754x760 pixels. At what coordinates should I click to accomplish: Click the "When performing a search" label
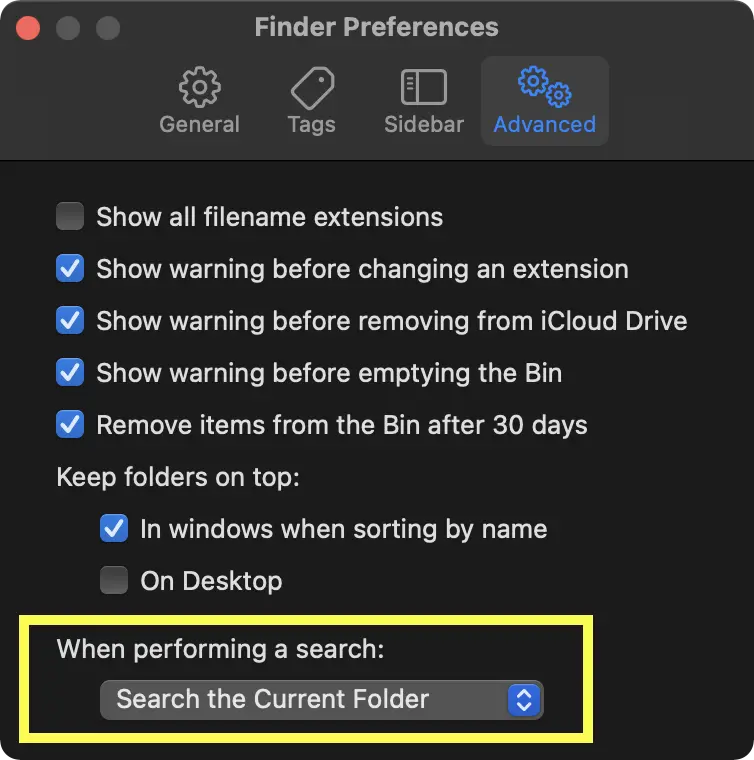(220, 648)
